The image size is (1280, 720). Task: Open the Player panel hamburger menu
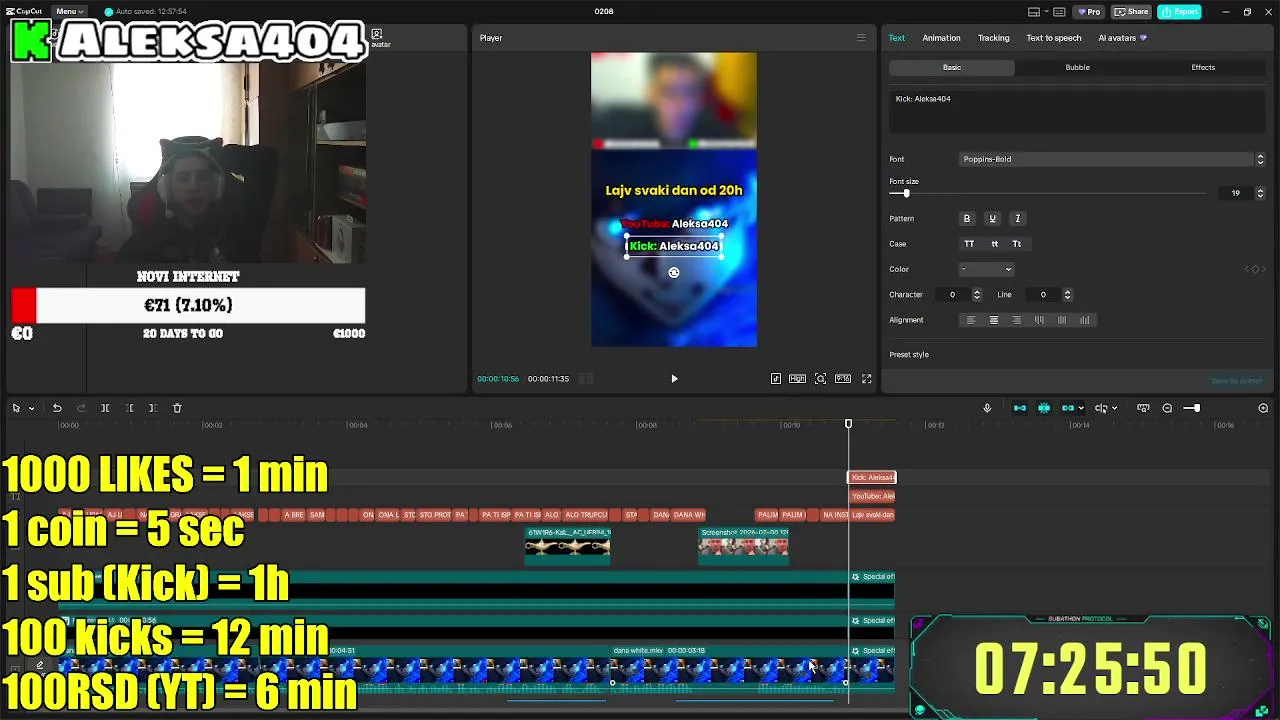tap(861, 38)
